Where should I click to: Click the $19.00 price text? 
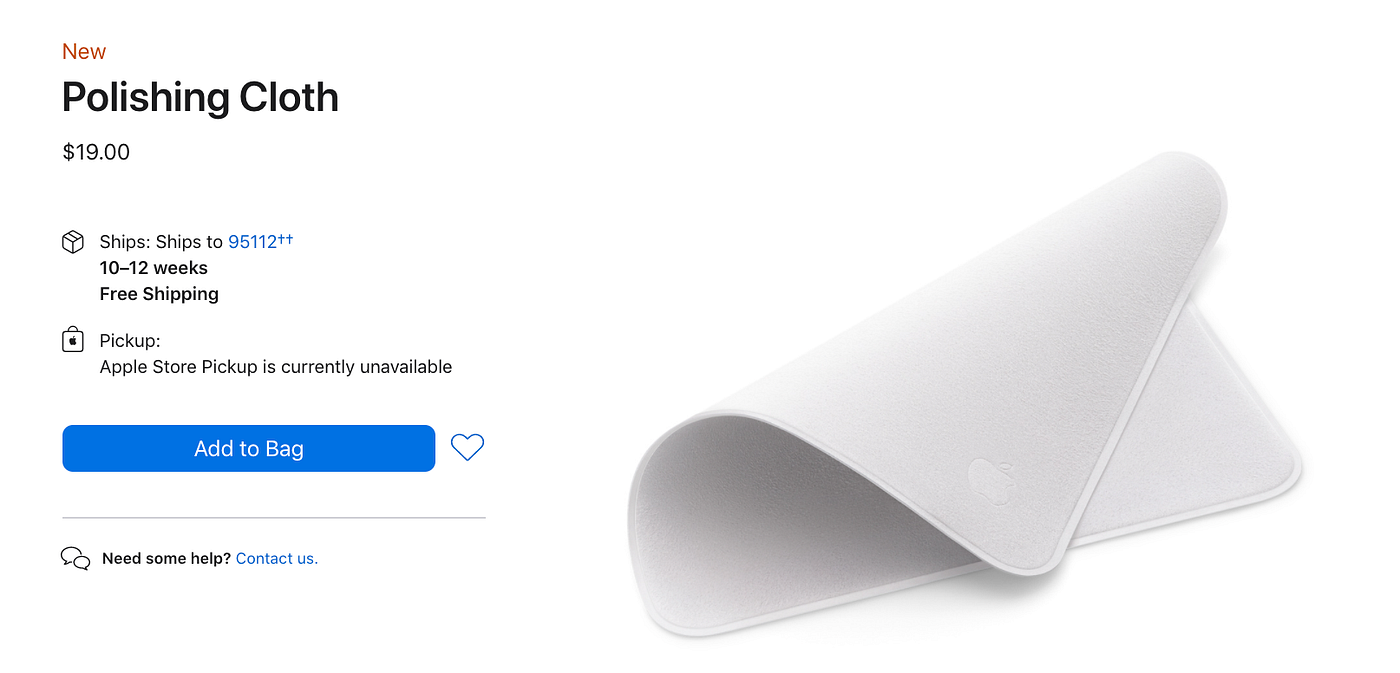point(96,152)
